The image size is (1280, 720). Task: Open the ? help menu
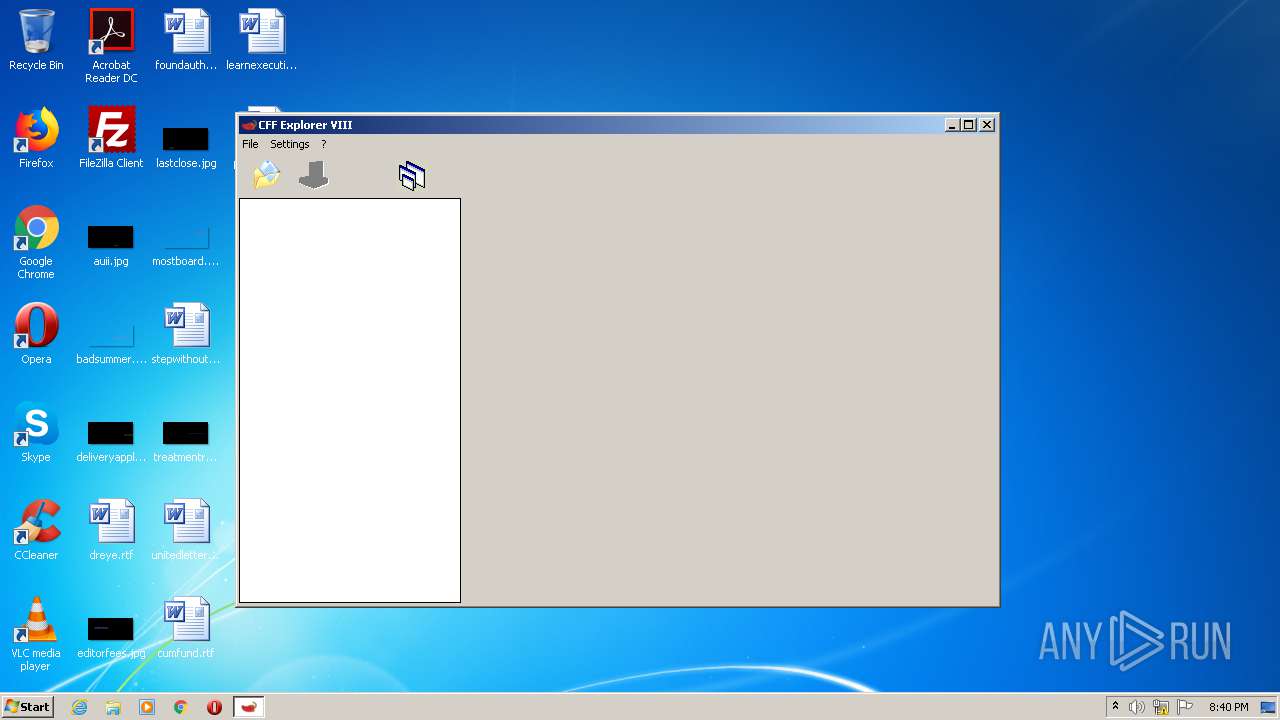coord(323,144)
